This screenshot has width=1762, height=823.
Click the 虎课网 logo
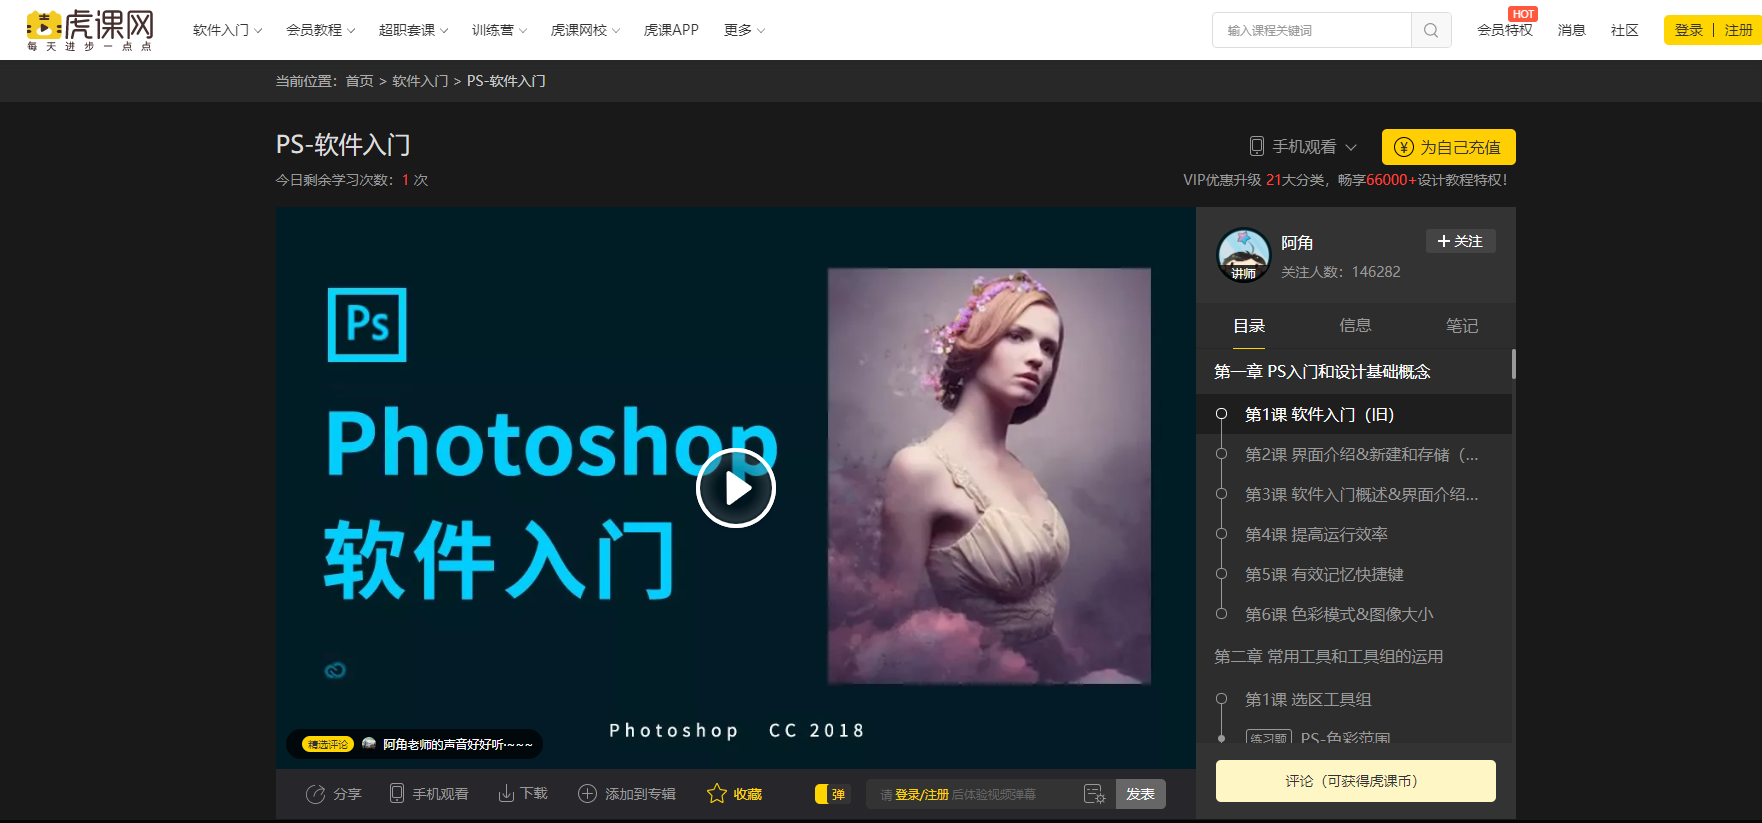pyautogui.click(x=90, y=31)
